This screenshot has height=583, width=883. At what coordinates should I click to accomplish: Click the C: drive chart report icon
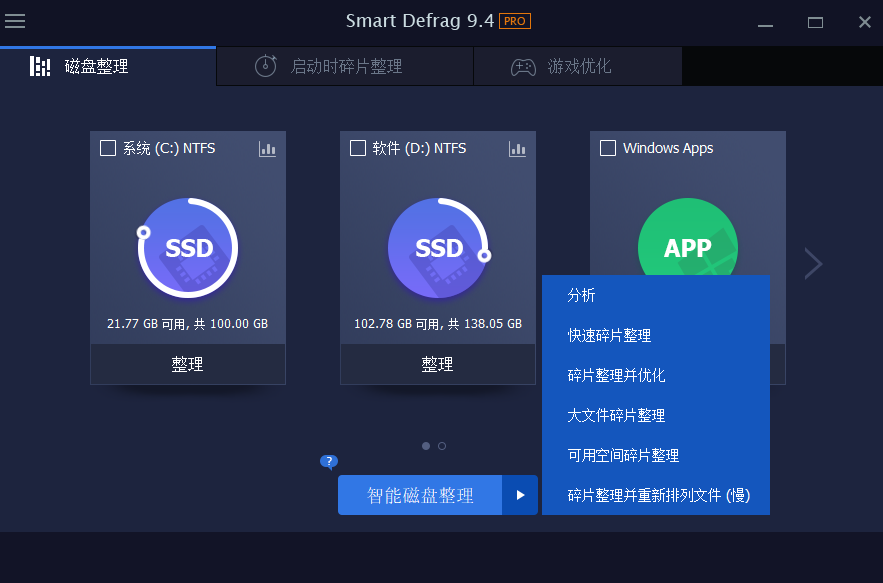tap(267, 149)
